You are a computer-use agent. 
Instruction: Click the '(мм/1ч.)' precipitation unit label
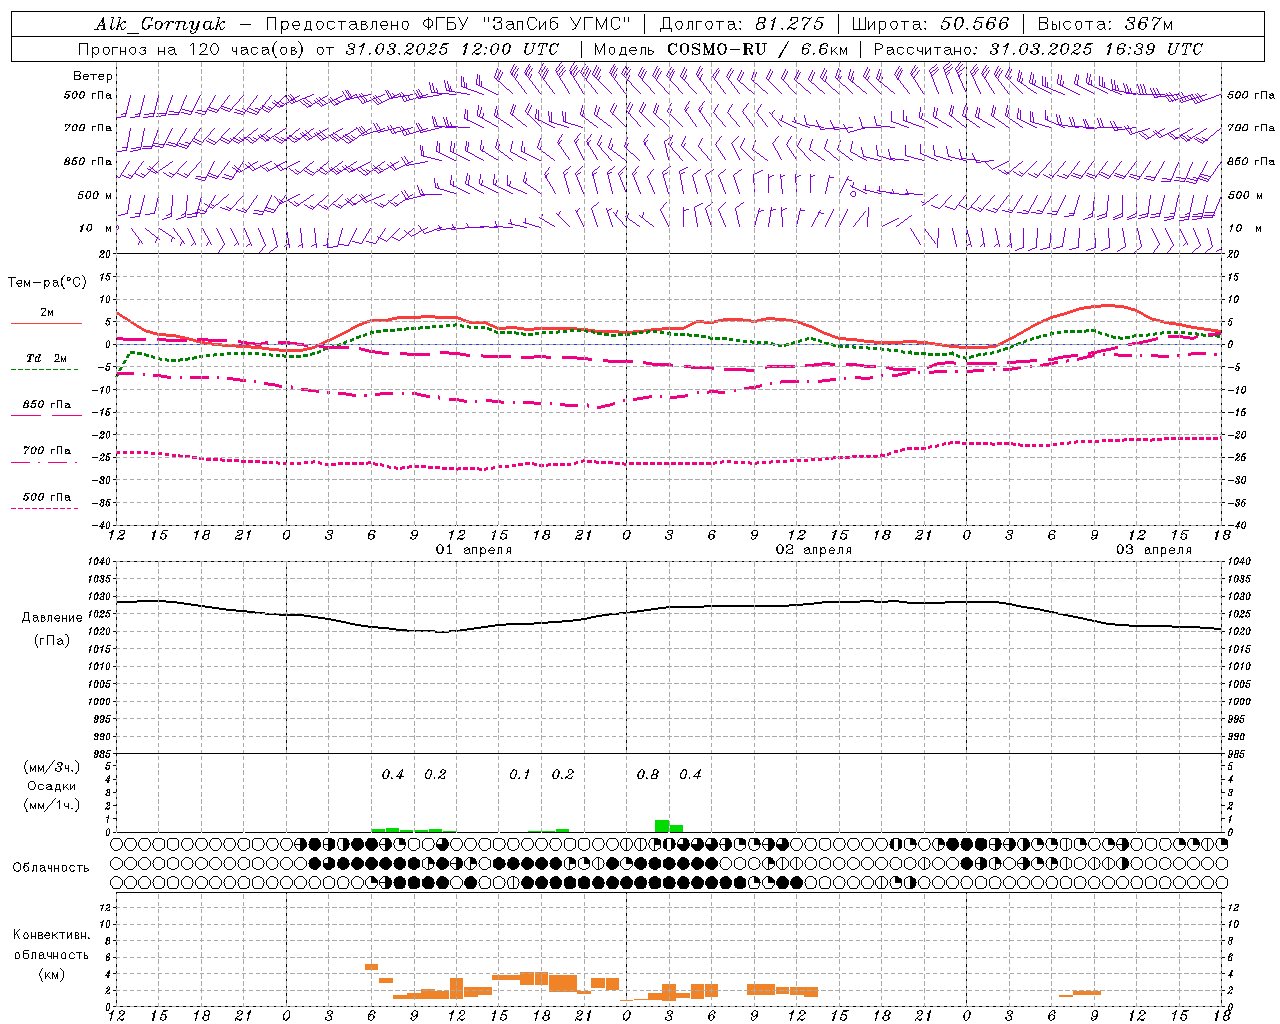pyautogui.click(x=51, y=805)
